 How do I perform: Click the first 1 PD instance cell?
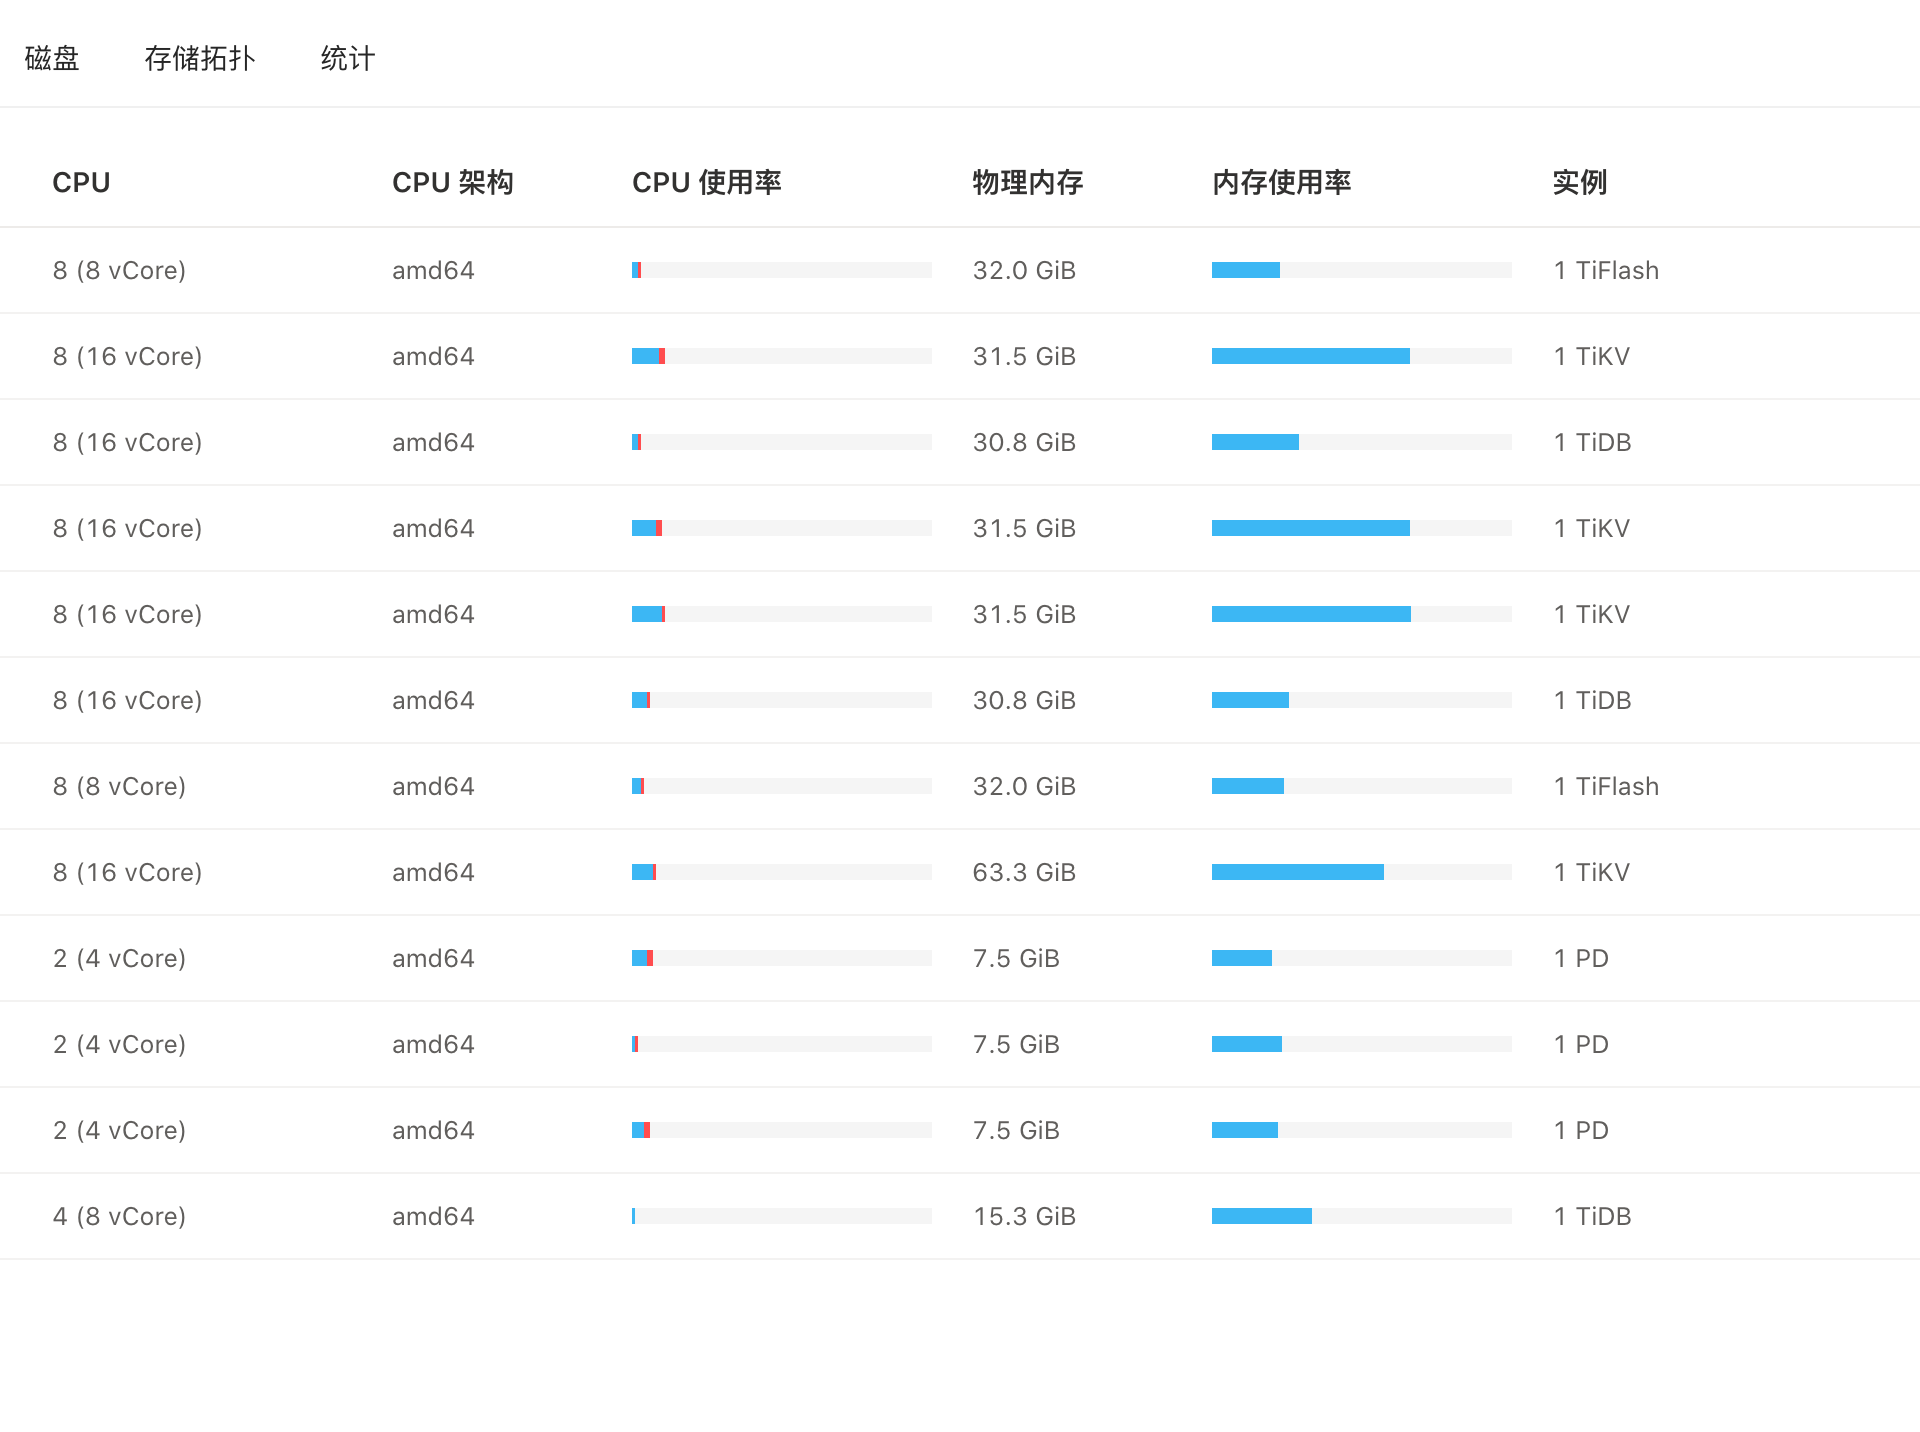coord(1581,958)
